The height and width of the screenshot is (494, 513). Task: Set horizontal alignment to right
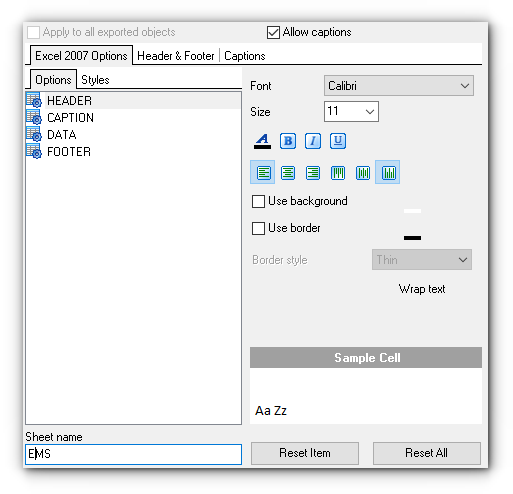[x=313, y=173]
